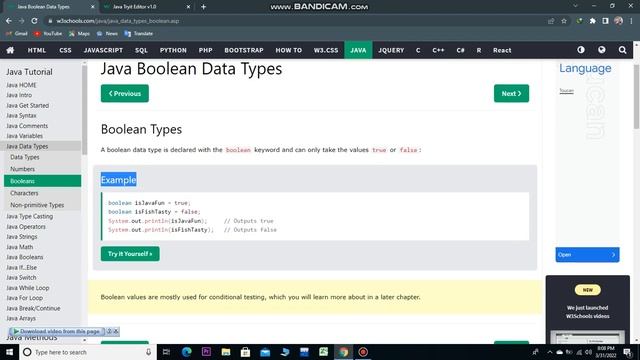Click Download video from this page
The width and height of the screenshot is (640, 360).
(x=60, y=331)
